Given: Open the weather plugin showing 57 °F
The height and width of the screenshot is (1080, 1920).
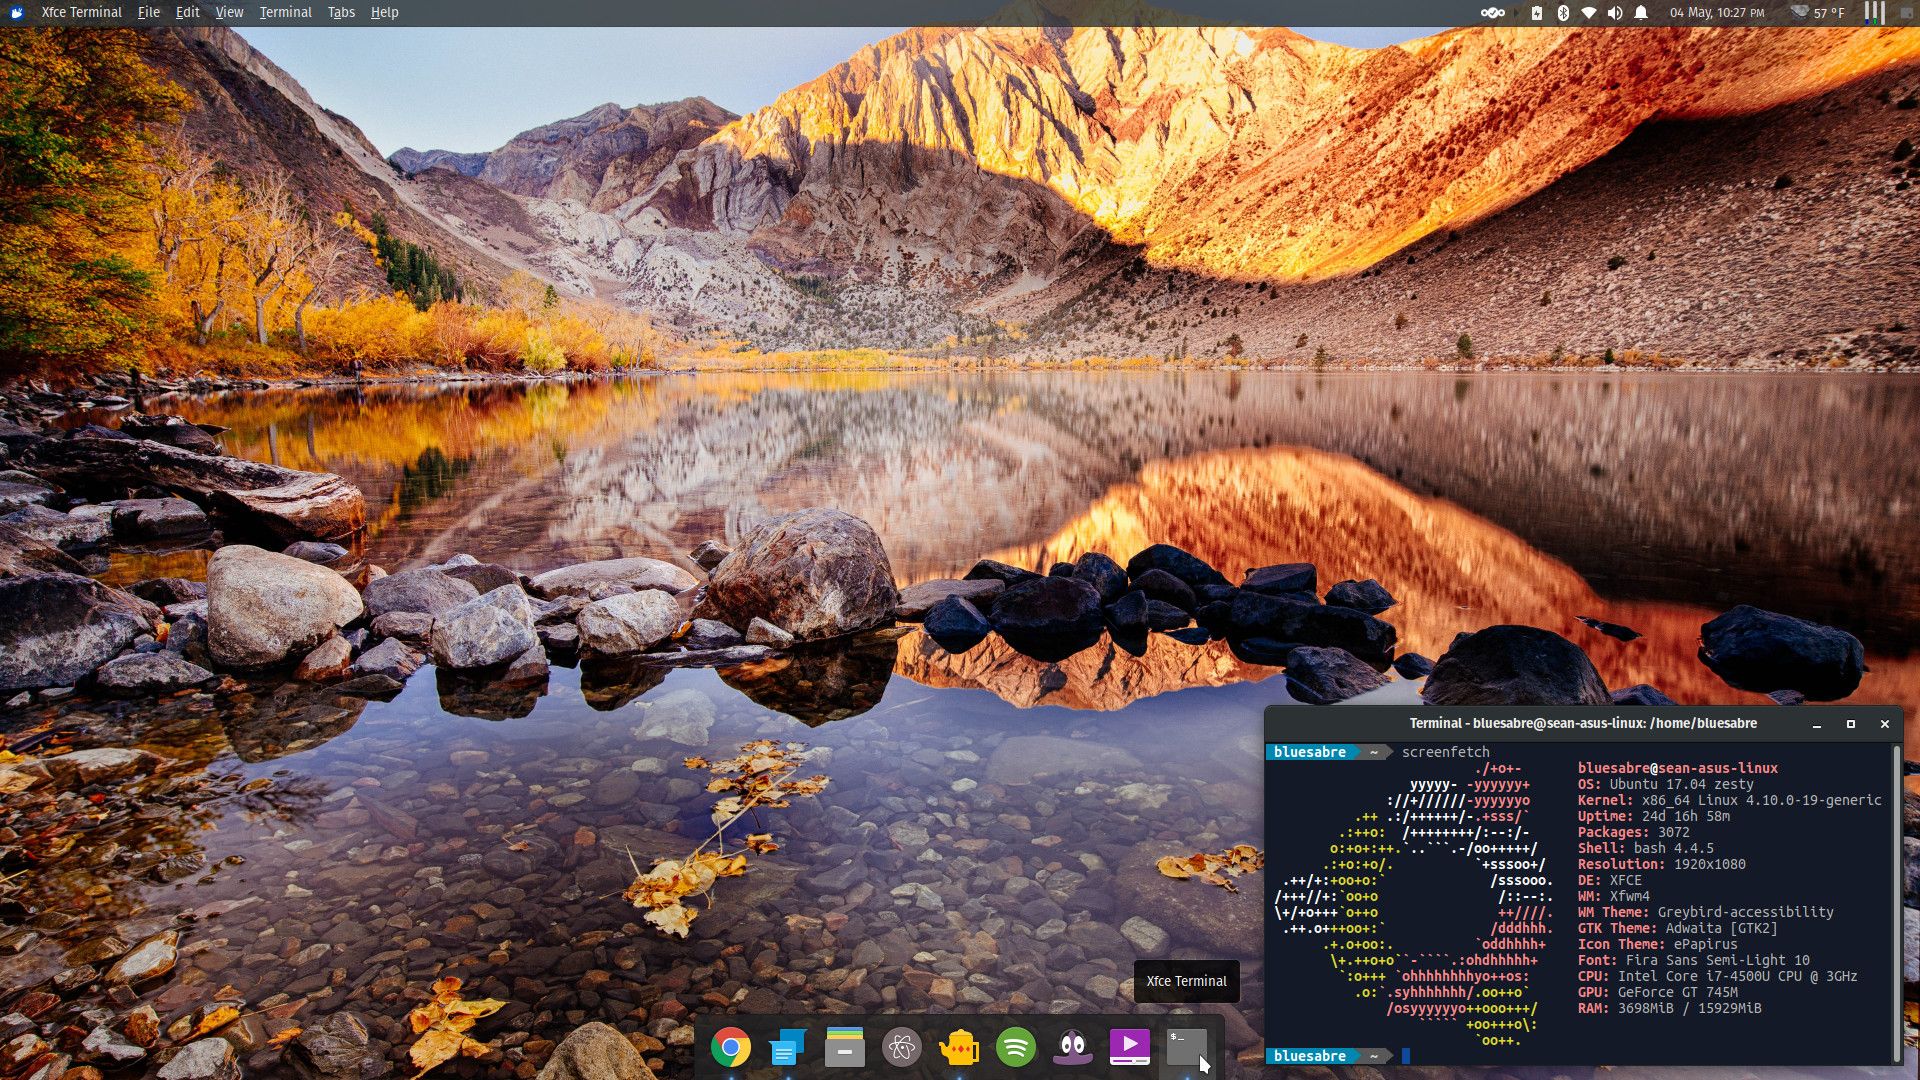Looking at the screenshot, I should coord(1817,13).
